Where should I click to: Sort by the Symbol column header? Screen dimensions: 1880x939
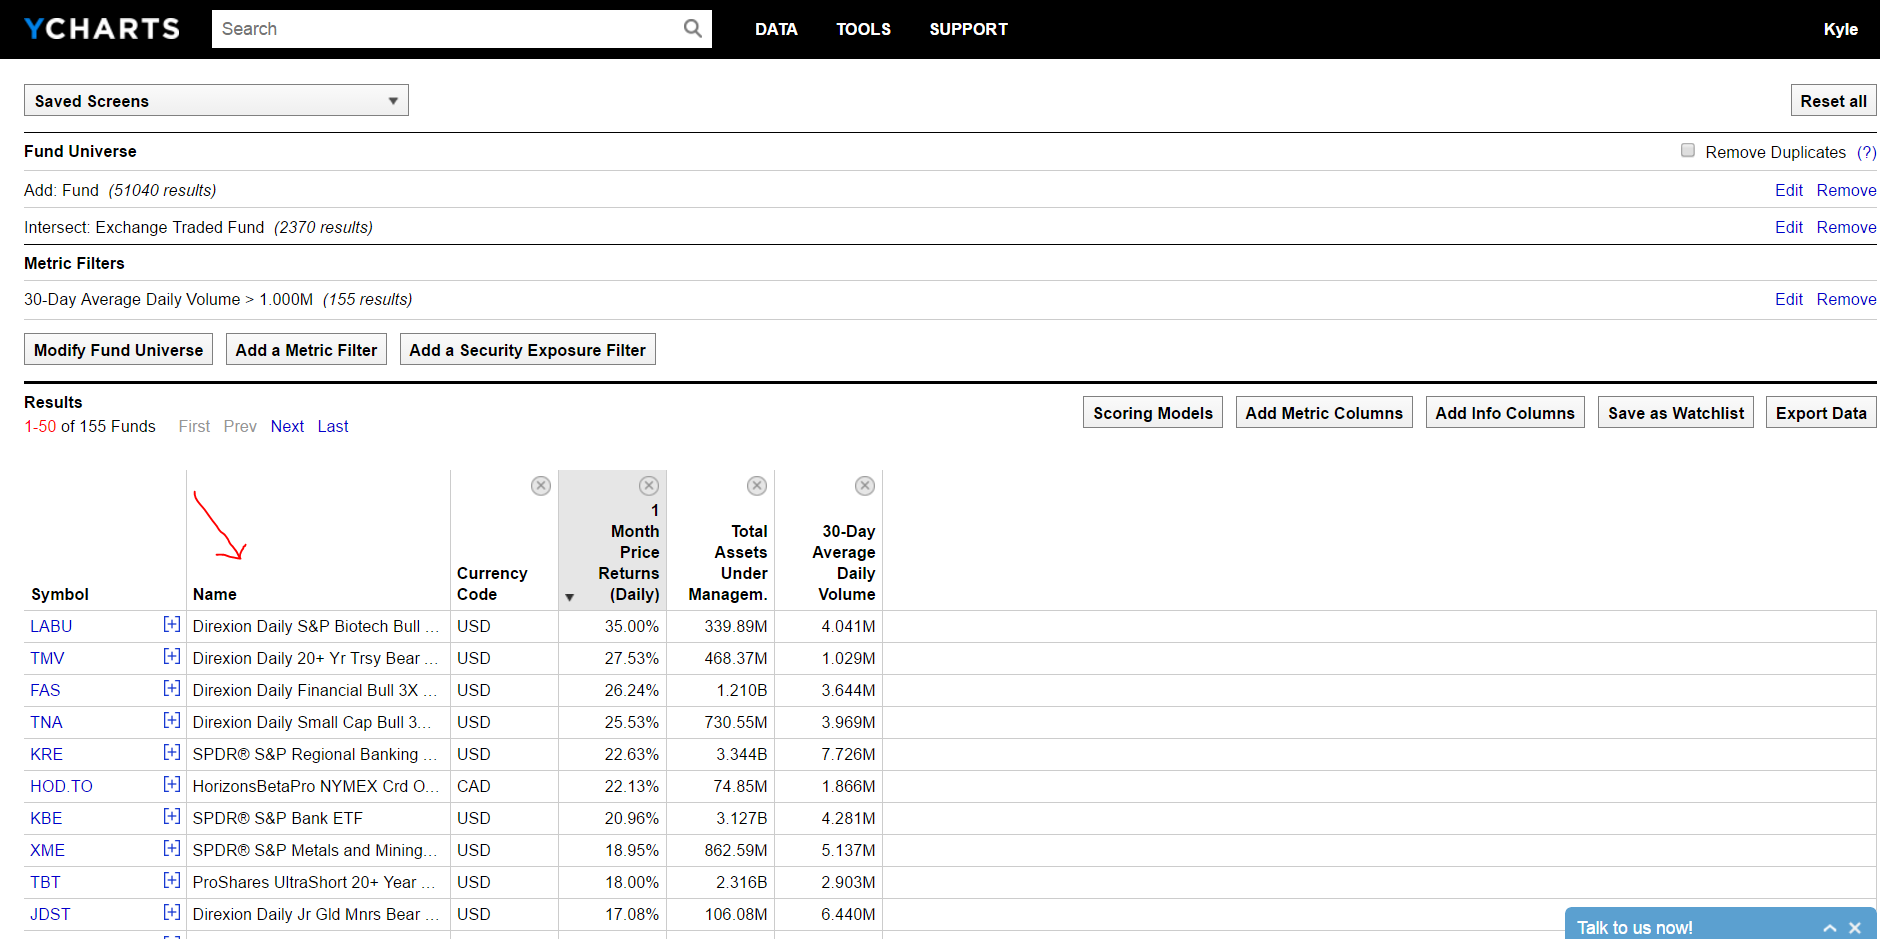pyautogui.click(x=60, y=594)
